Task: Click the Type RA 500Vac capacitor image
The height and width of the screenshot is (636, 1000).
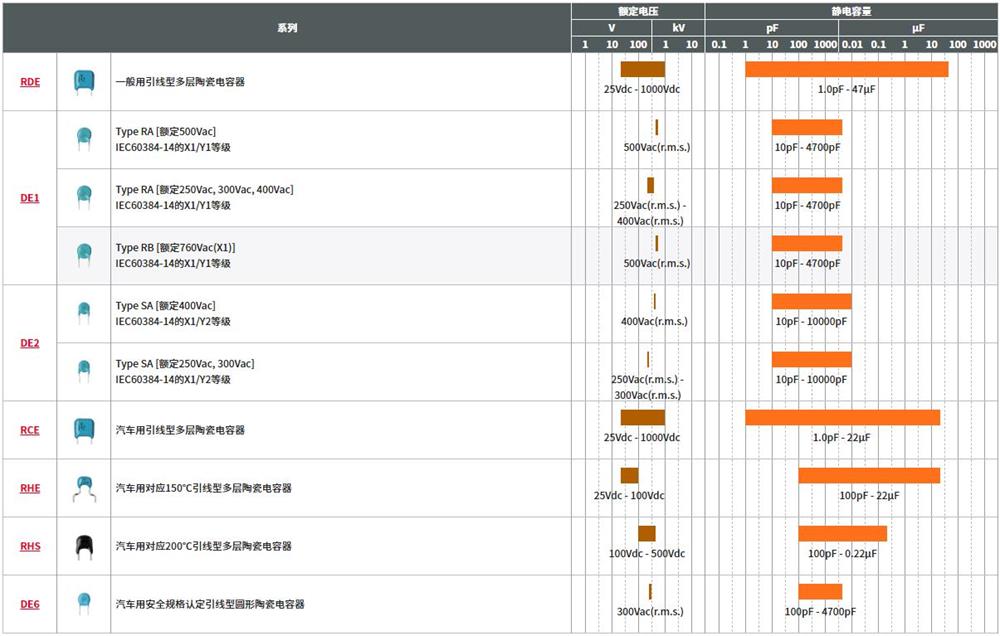Action: click(84, 139)
